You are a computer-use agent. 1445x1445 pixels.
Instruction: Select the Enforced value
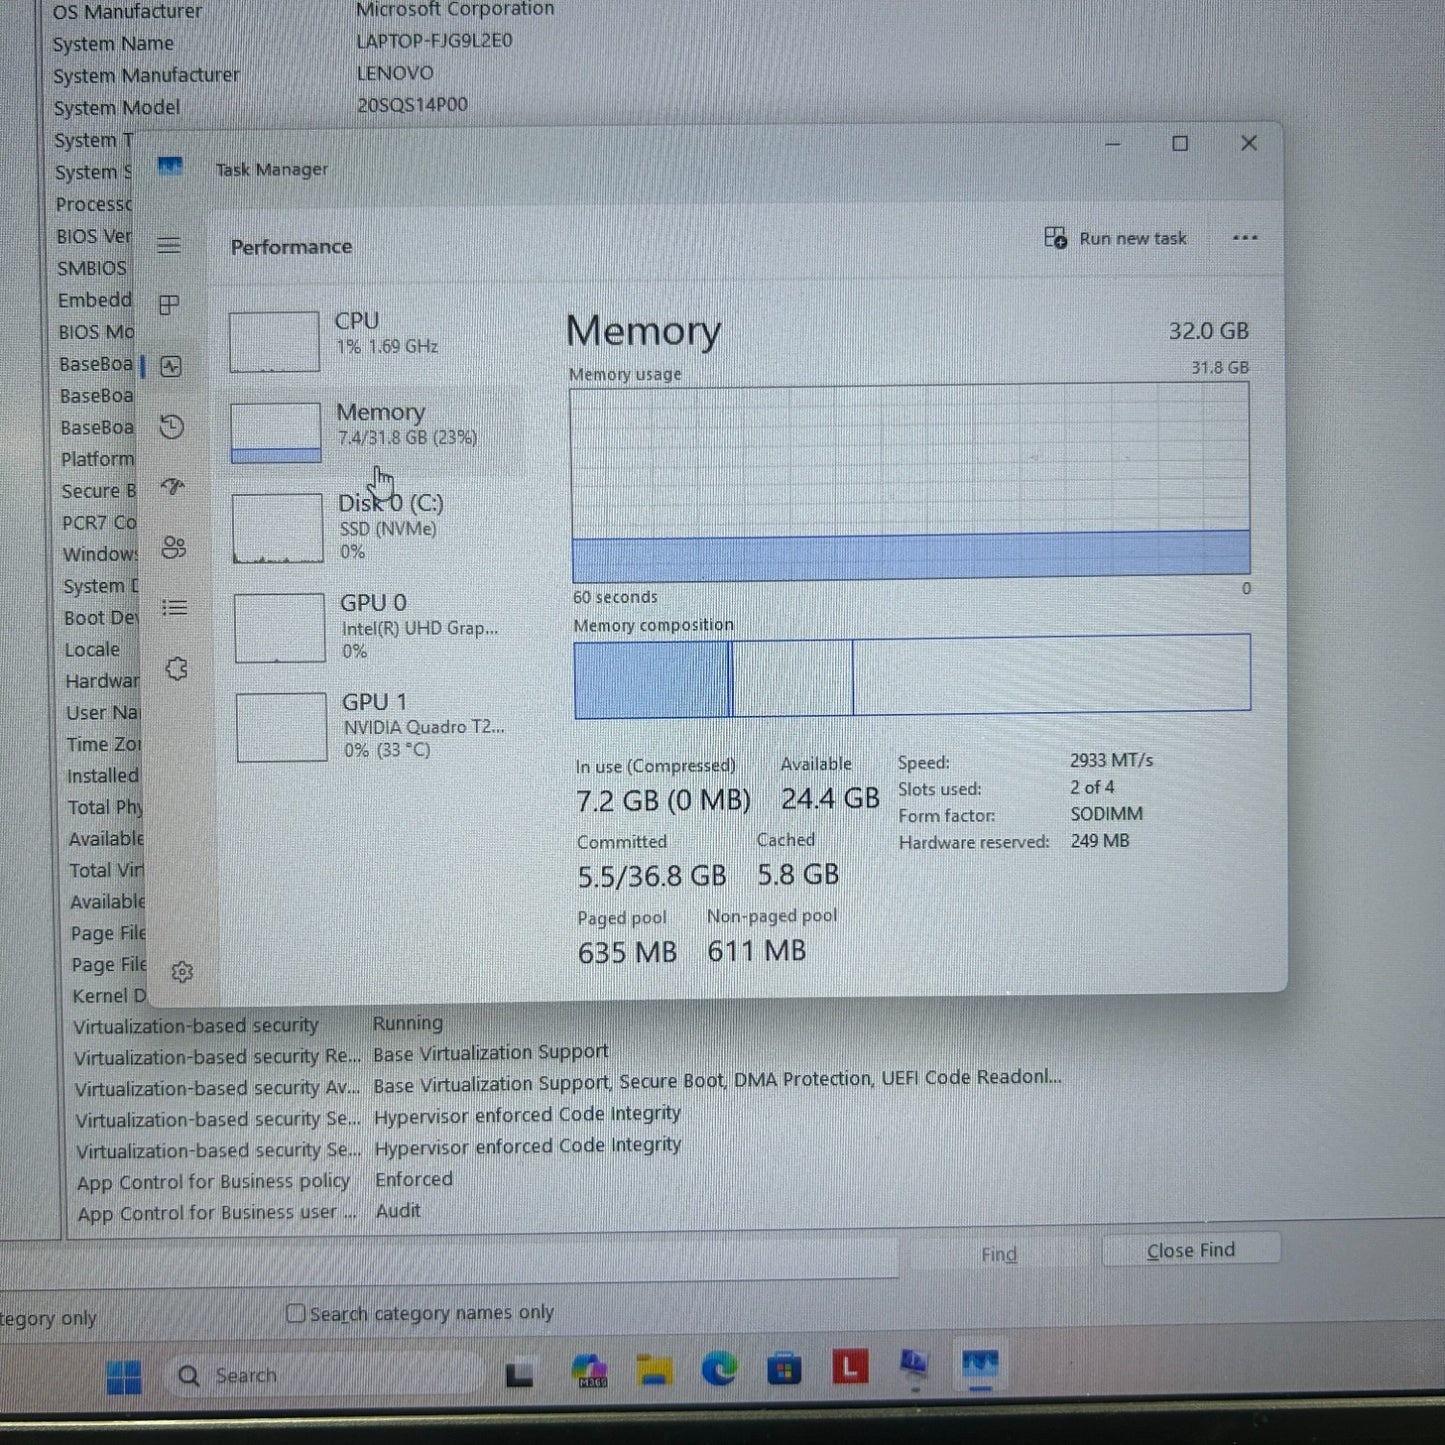click(414, 1179)
